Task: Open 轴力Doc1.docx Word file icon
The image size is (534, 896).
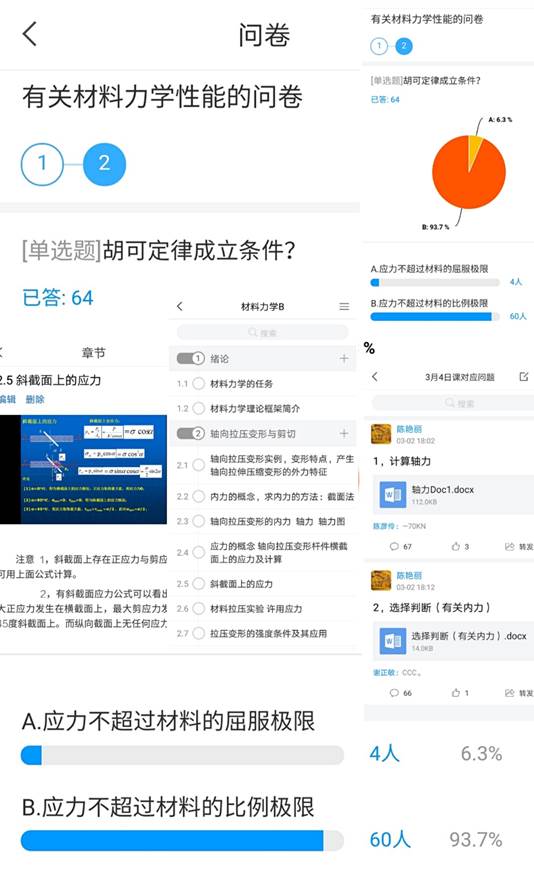Action: tap(393, 494)
